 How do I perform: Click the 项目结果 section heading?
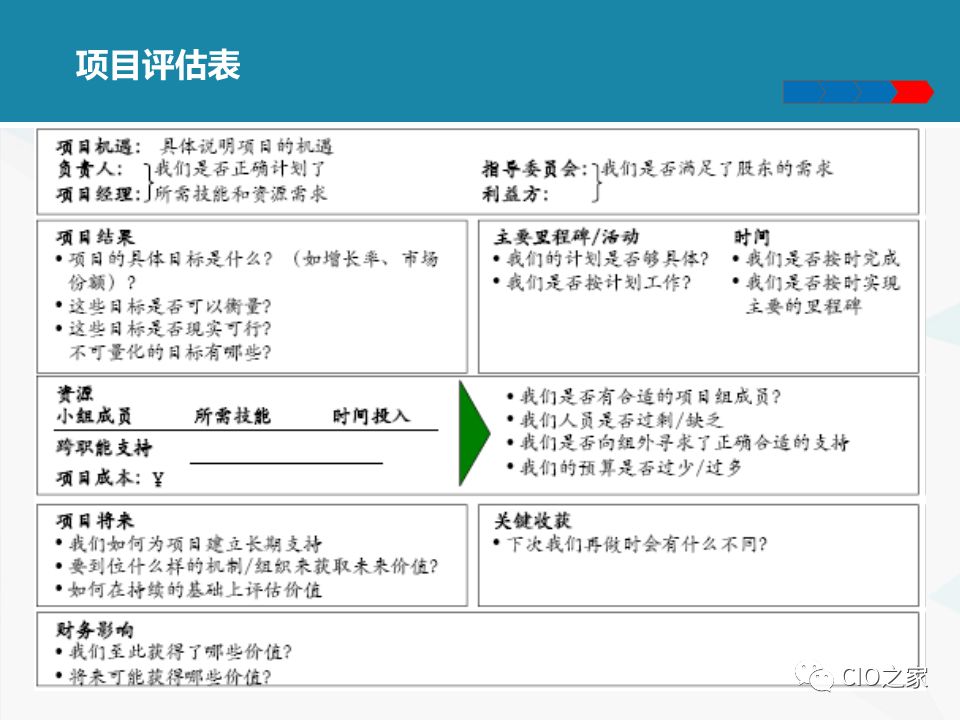[95, 237]
